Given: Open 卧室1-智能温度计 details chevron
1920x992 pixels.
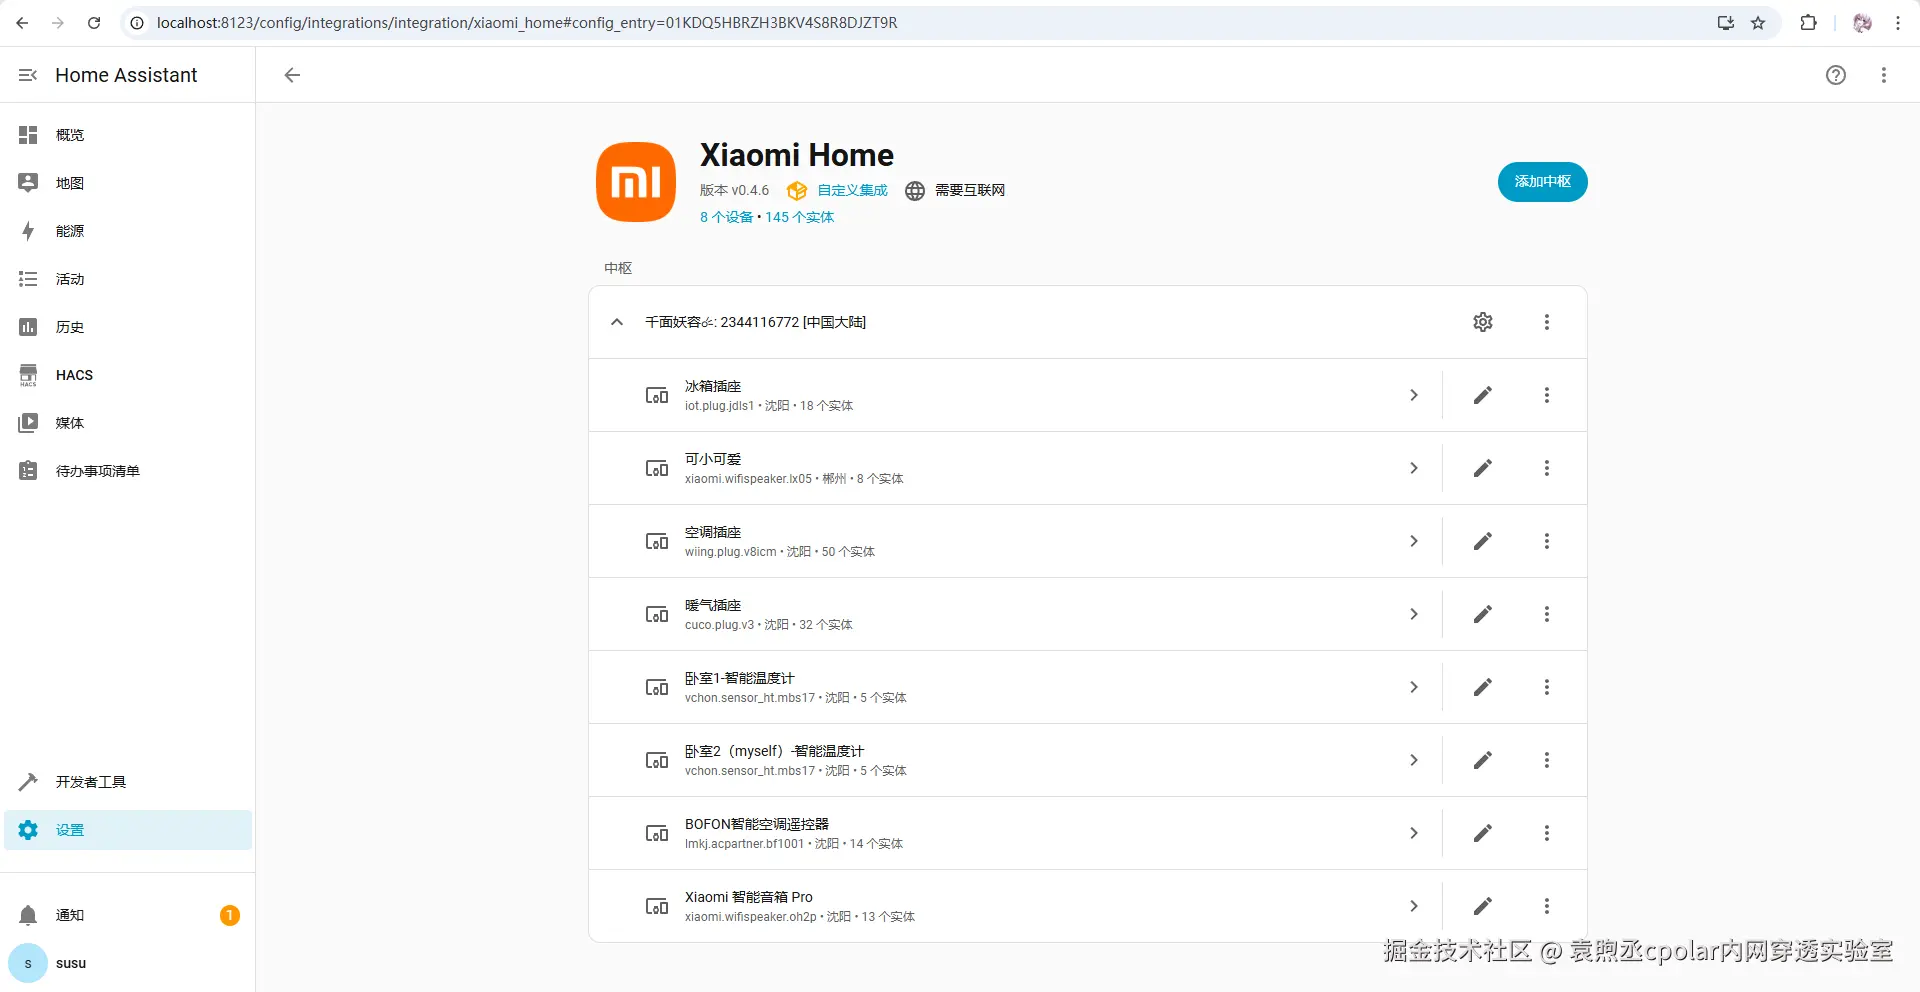Looking at the screenshot, I should [1414, 687].
